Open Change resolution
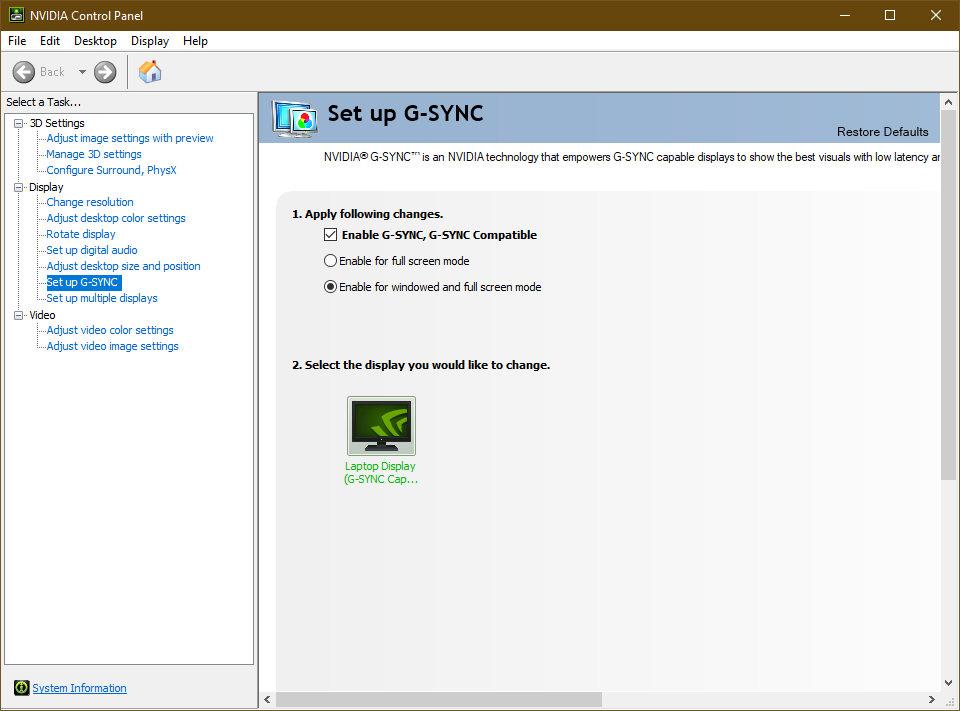Screen dimensions: 960x711 [90, 202]
